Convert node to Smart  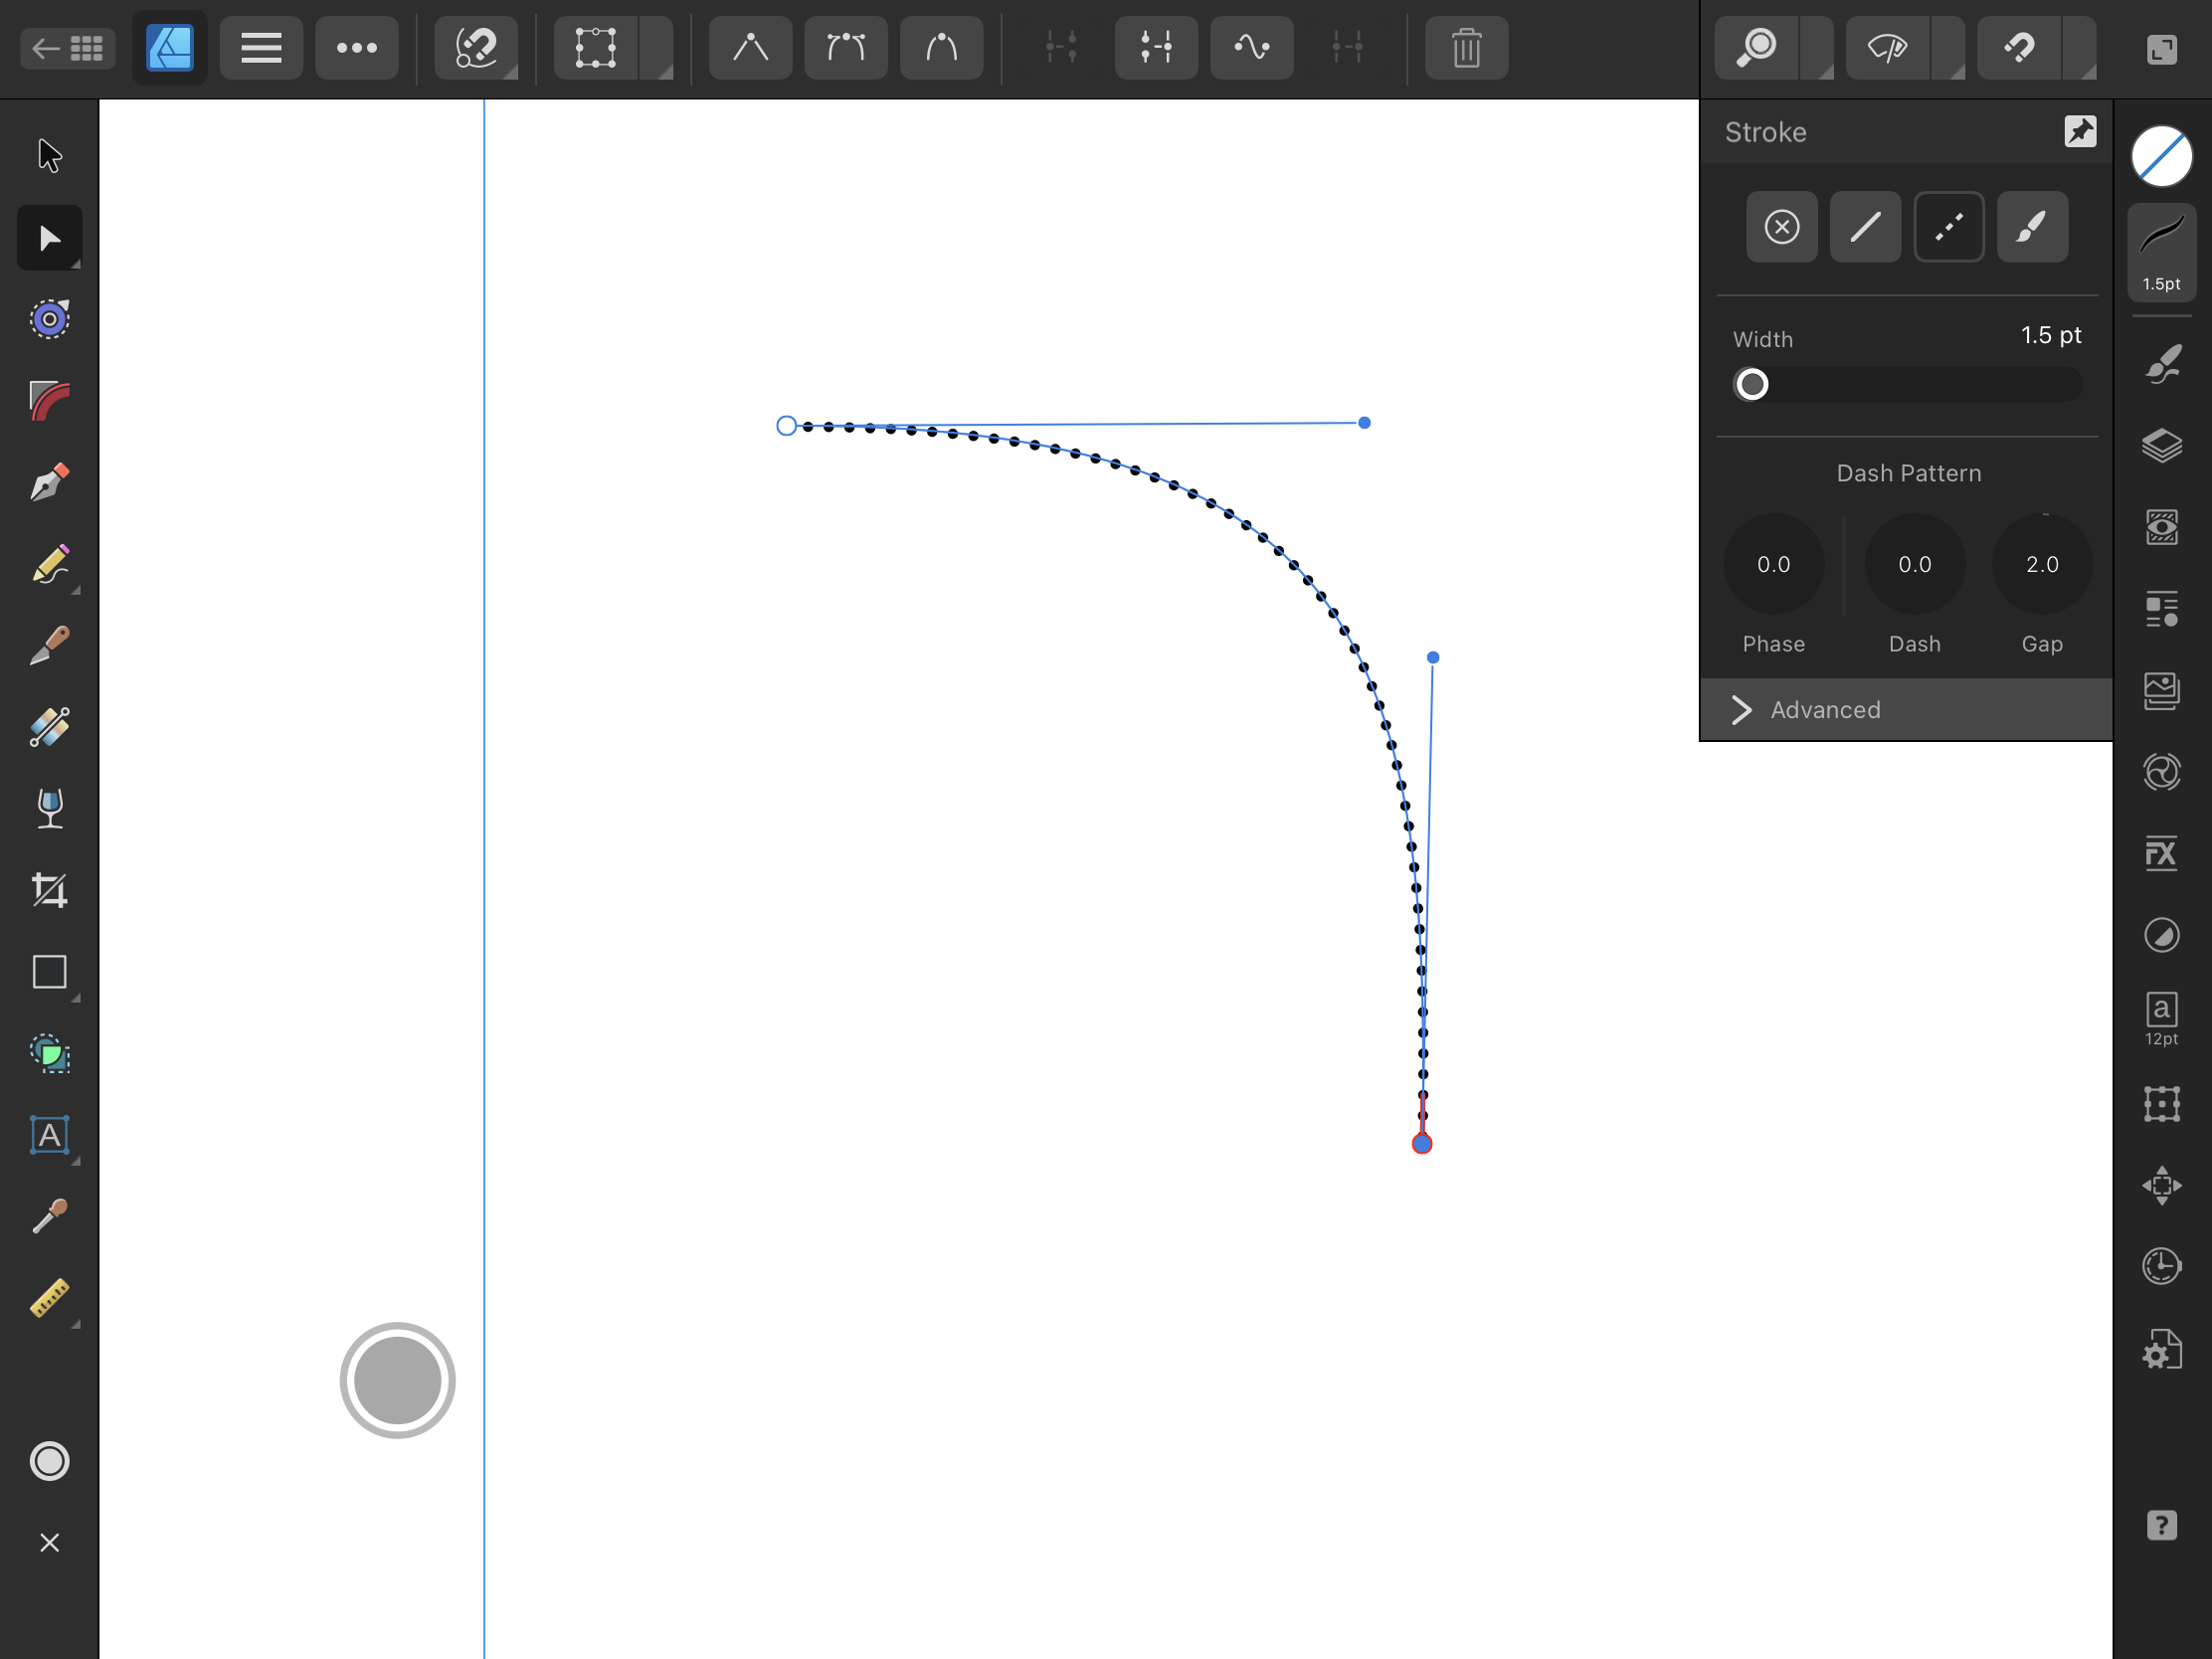point(941,48)
